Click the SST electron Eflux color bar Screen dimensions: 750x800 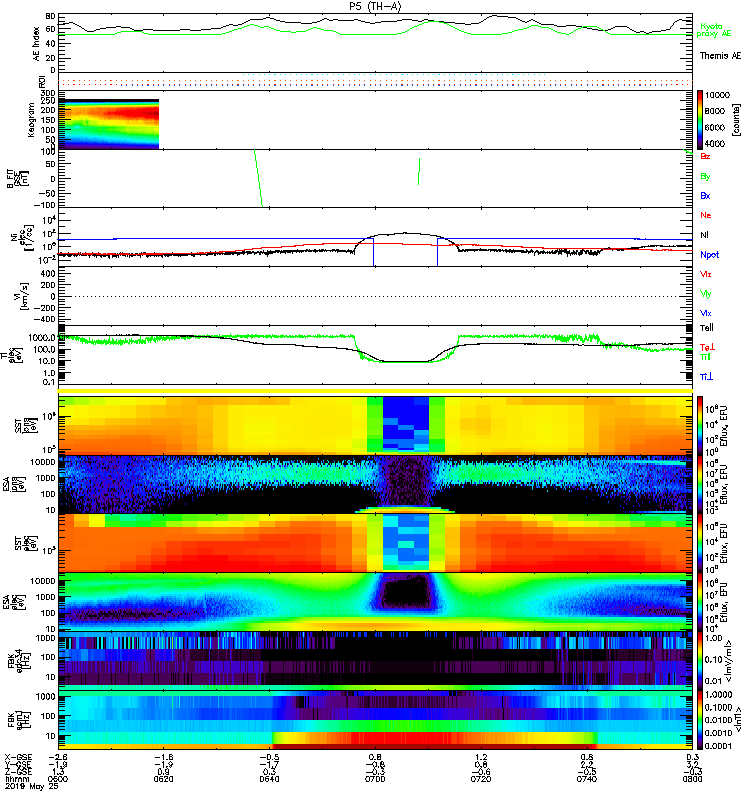pos(700,543)
